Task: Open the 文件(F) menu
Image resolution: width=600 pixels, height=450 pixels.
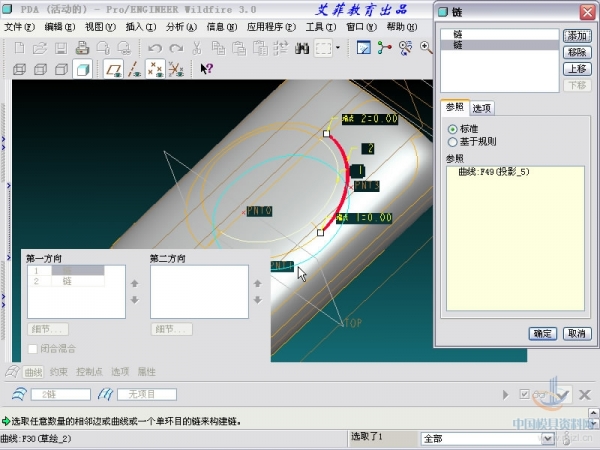Action: 19,27
